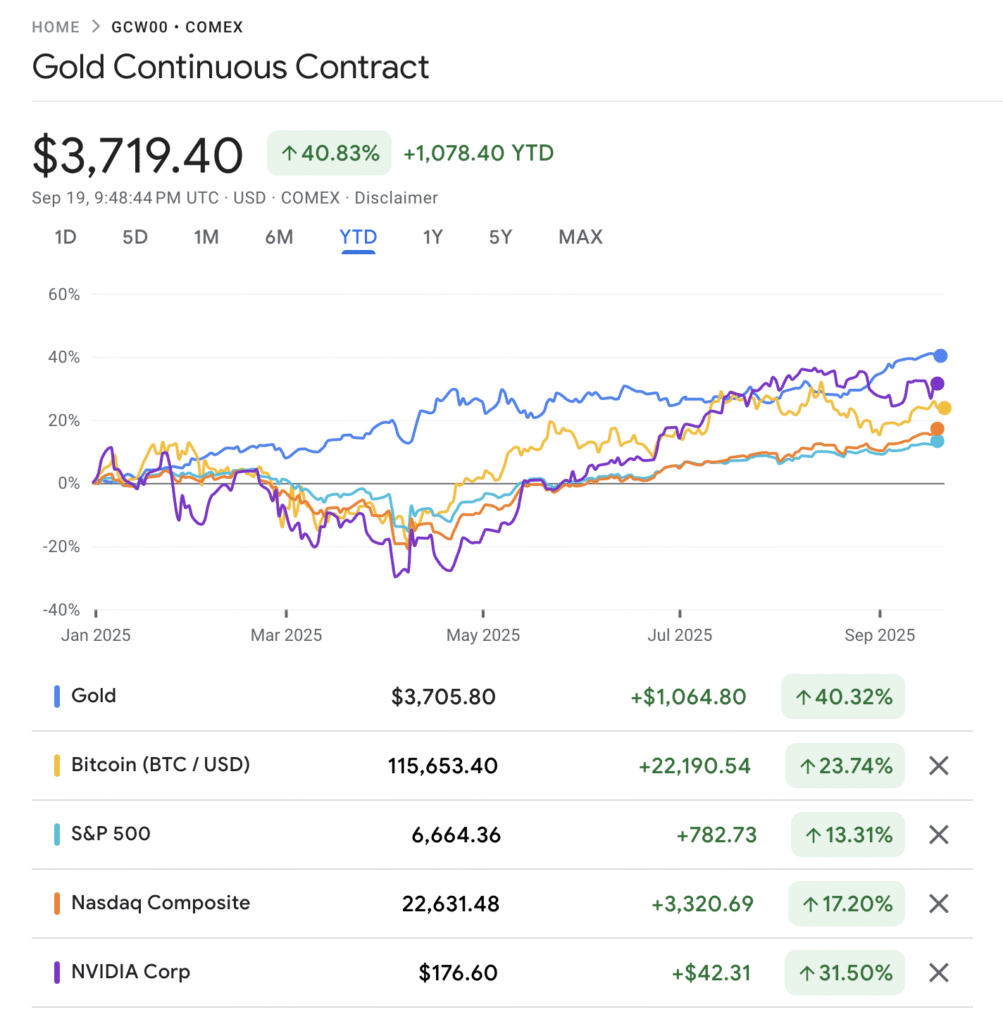
Task: Remove NVIDIA Corp comparison with X icon
Action: click(938, 972)
